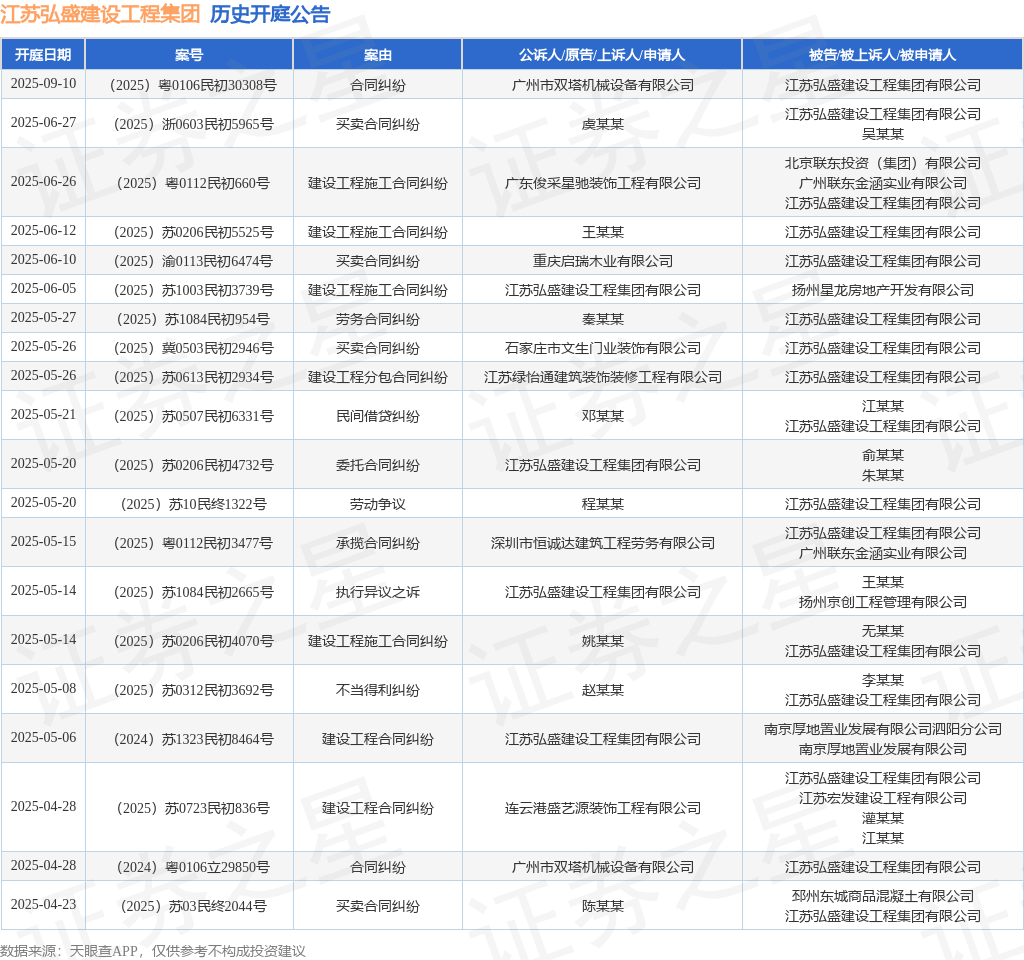Click plaintiff 广东俊采星驰装饰工程有限公司

(603, 183)
